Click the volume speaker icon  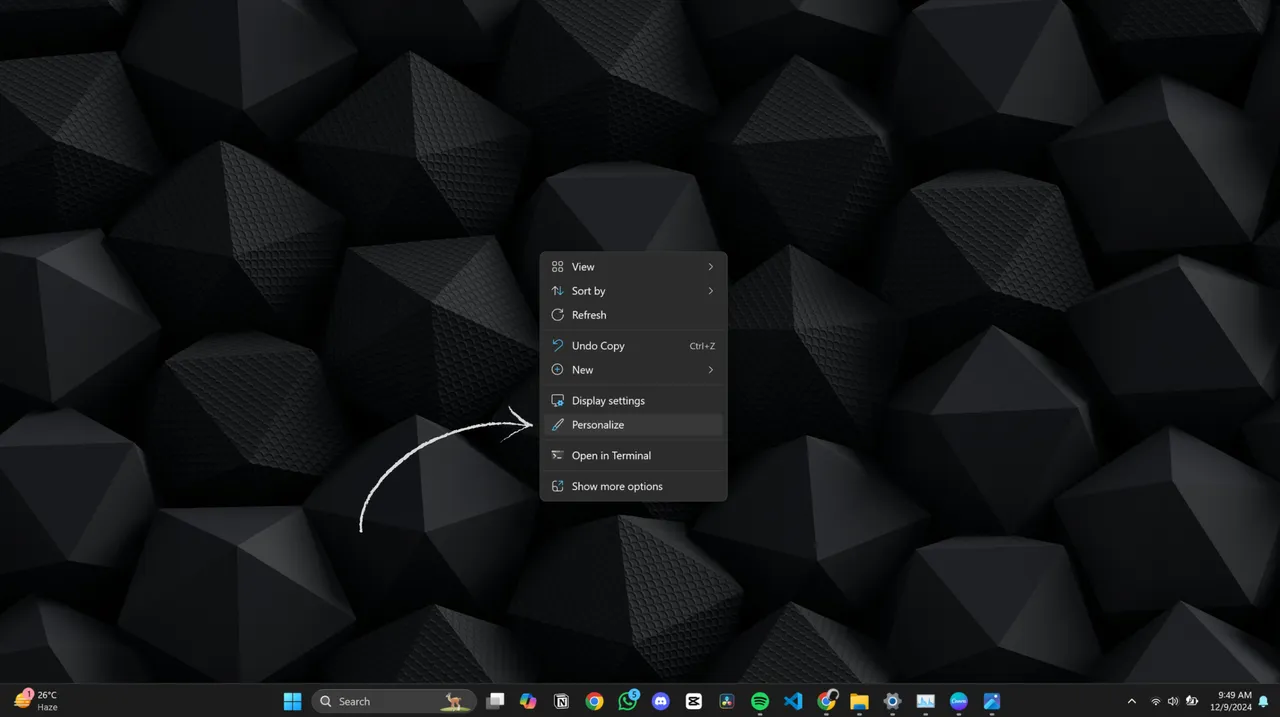click(x=1173, y=701)
